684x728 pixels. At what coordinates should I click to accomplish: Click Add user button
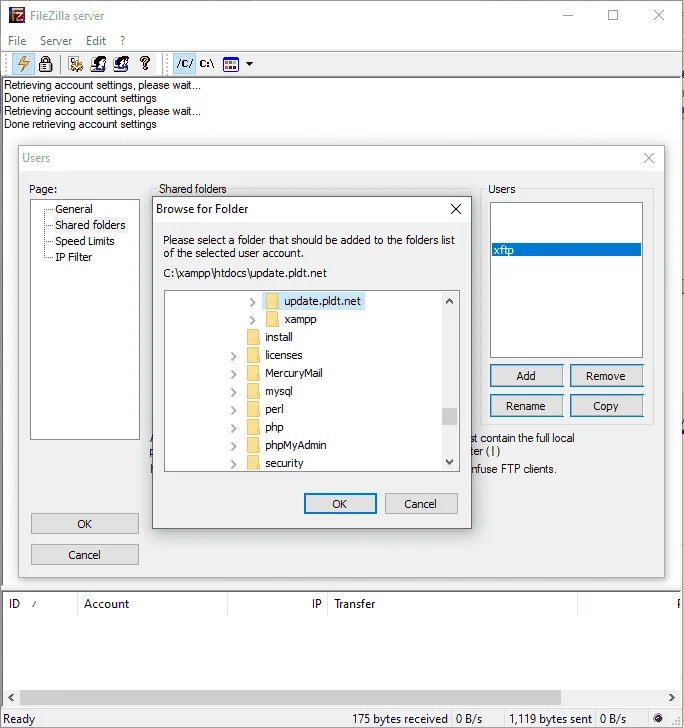click(526, 376)
